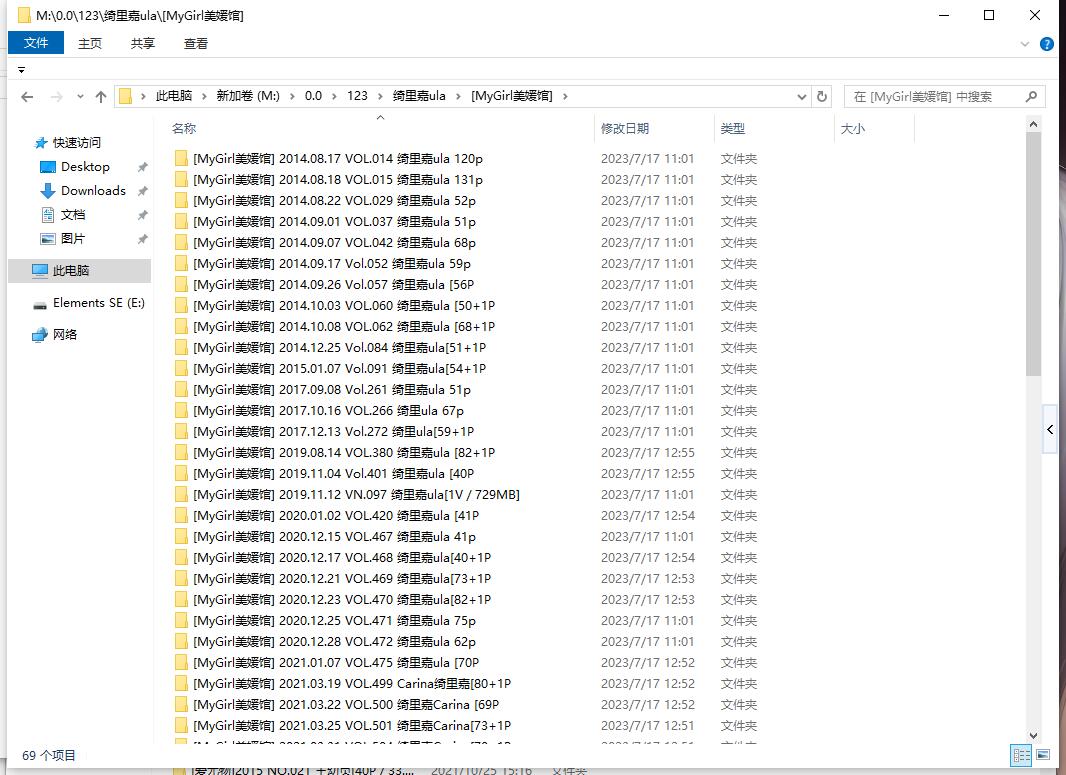Open the 文件 menu tab
The height and width of the screenshot is (775, 1066).
[x=36, y=43]
